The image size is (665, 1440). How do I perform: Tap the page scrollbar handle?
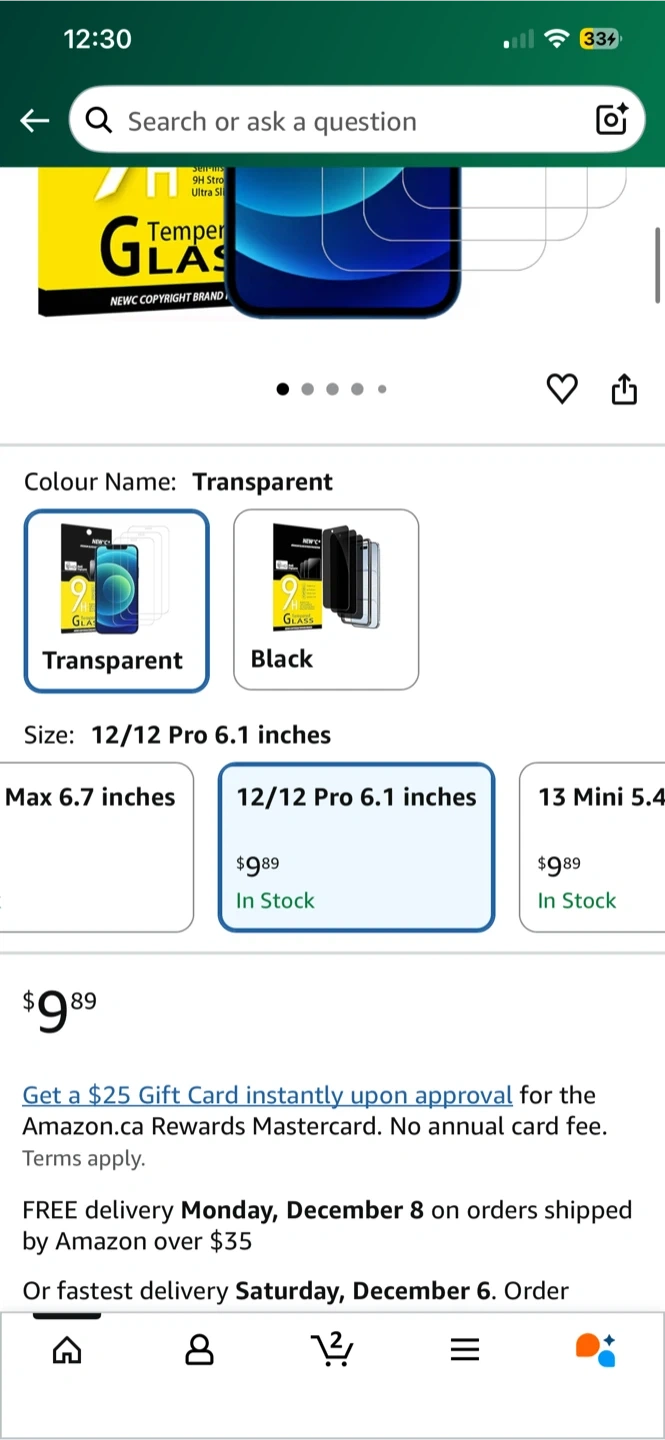pos(657,264)
